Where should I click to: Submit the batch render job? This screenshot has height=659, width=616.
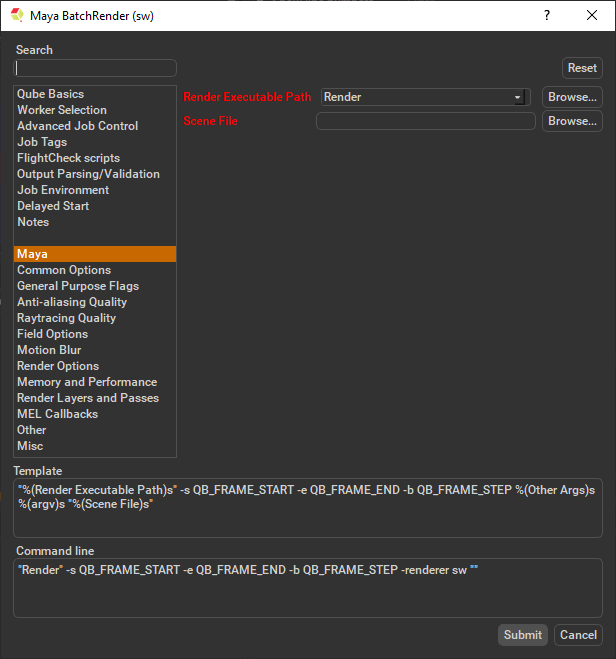(522, 635)
